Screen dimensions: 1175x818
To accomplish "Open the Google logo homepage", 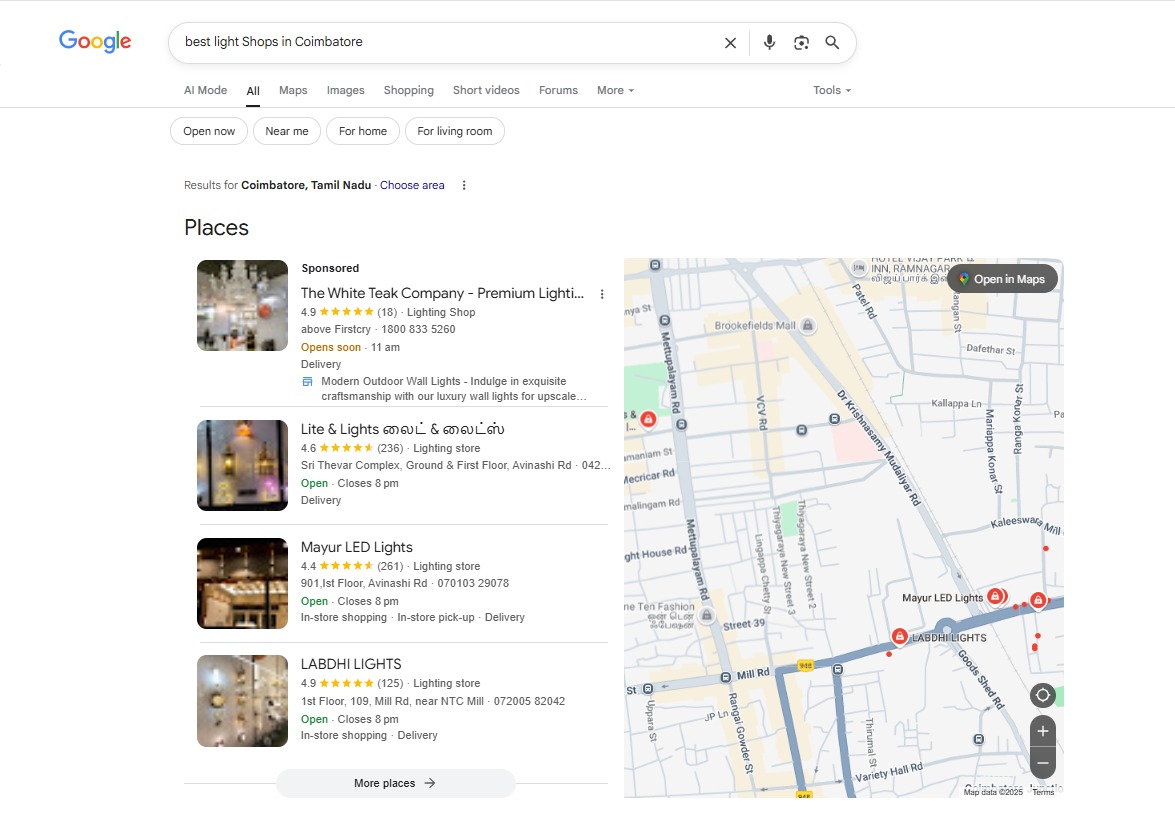I will [x=95, y=42].
